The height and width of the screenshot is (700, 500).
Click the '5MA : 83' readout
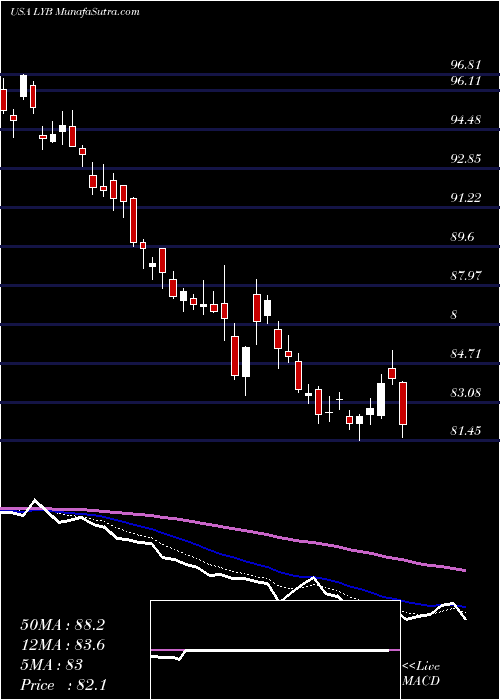coord(51,665)
